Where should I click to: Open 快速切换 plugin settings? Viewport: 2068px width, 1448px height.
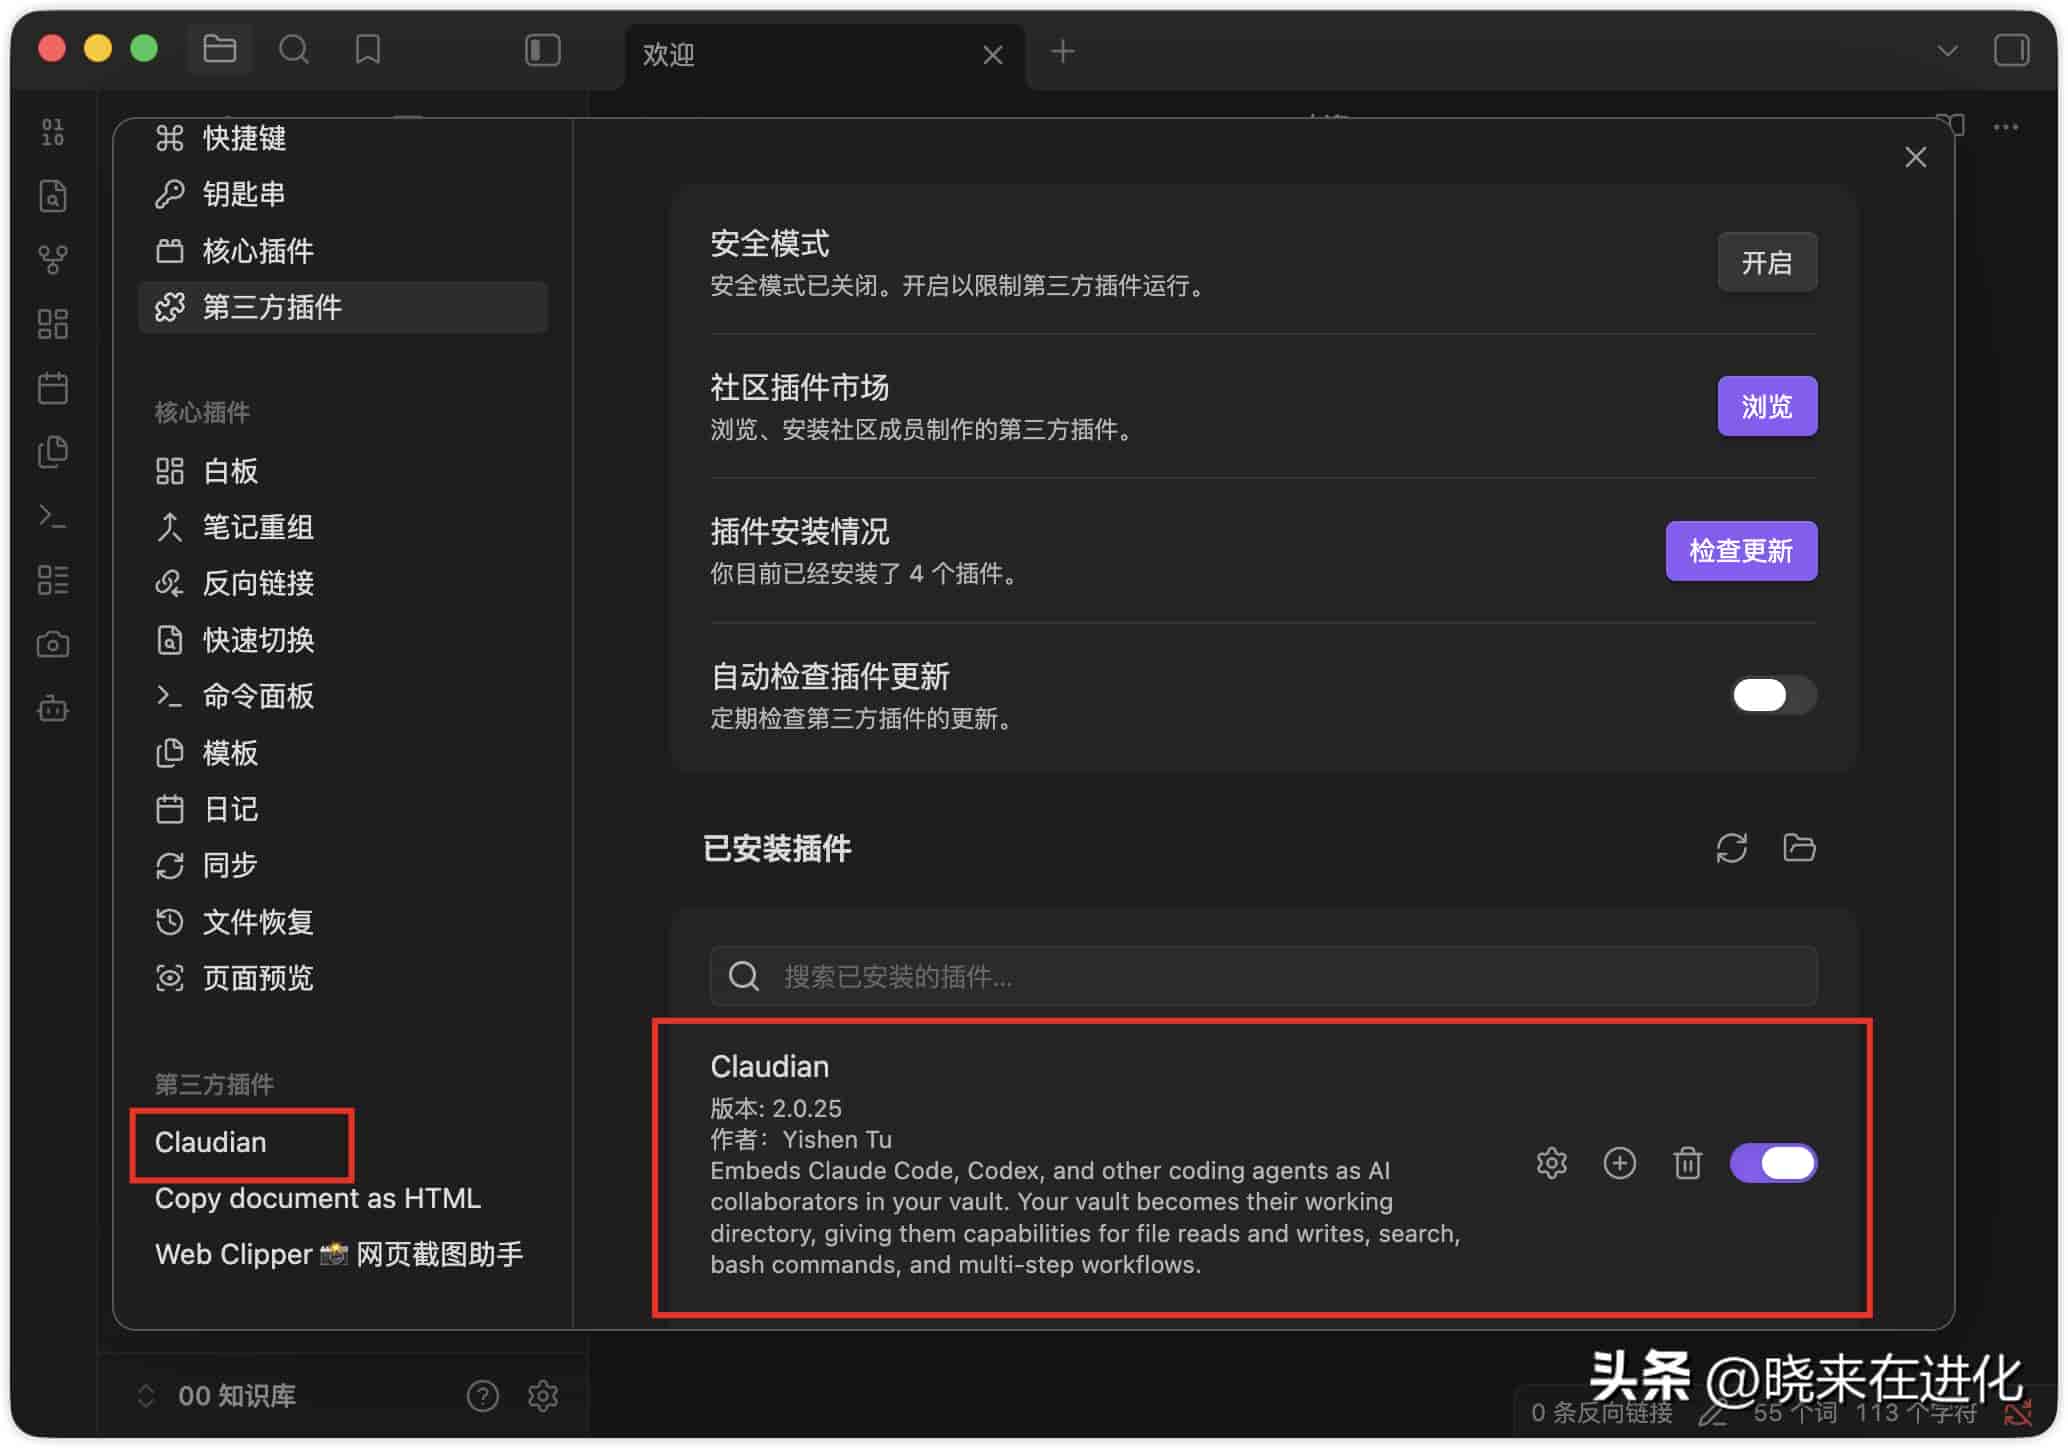[343, 640]
